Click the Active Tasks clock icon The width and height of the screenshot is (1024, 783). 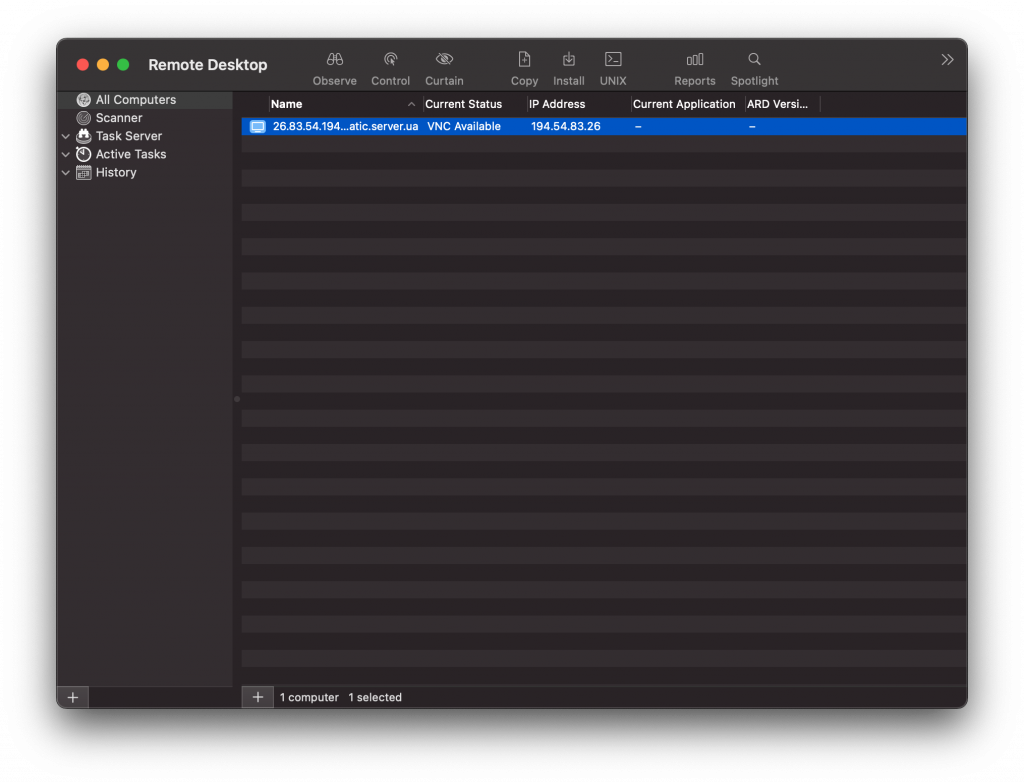tap(84, 154)
